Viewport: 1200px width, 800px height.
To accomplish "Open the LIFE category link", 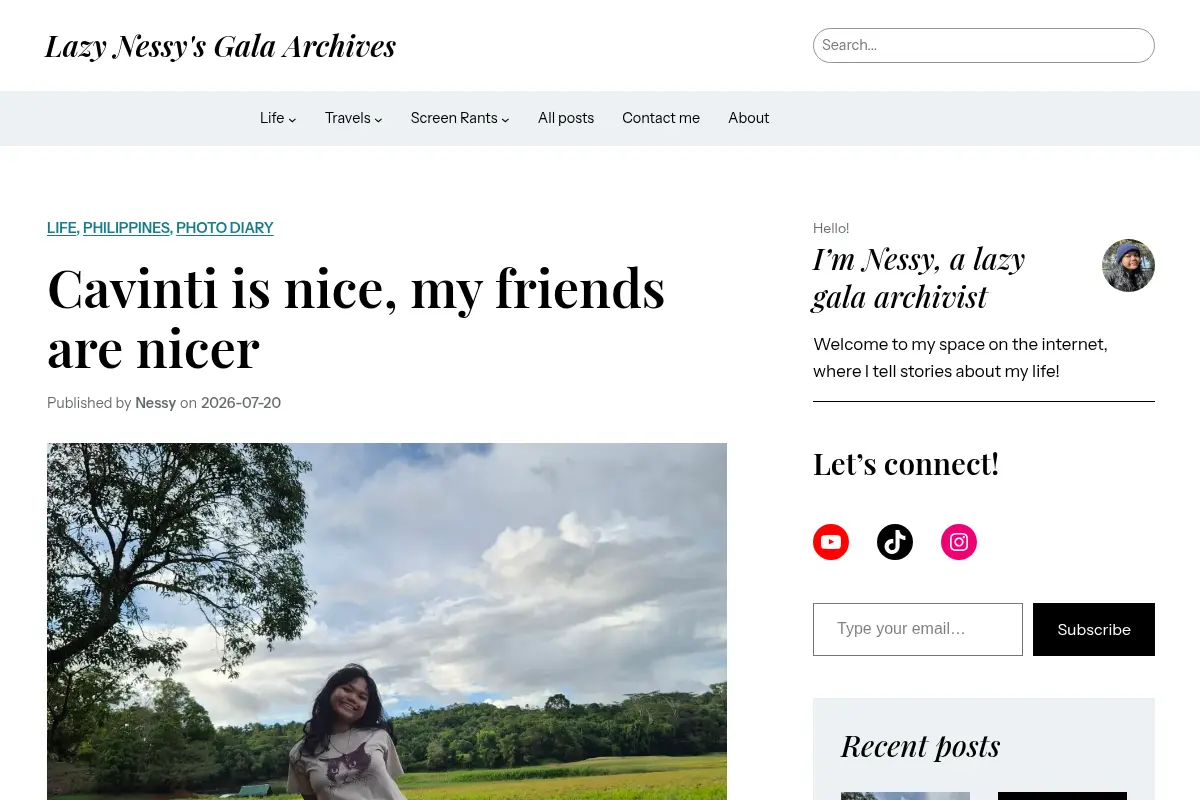I will pos(61,228).
